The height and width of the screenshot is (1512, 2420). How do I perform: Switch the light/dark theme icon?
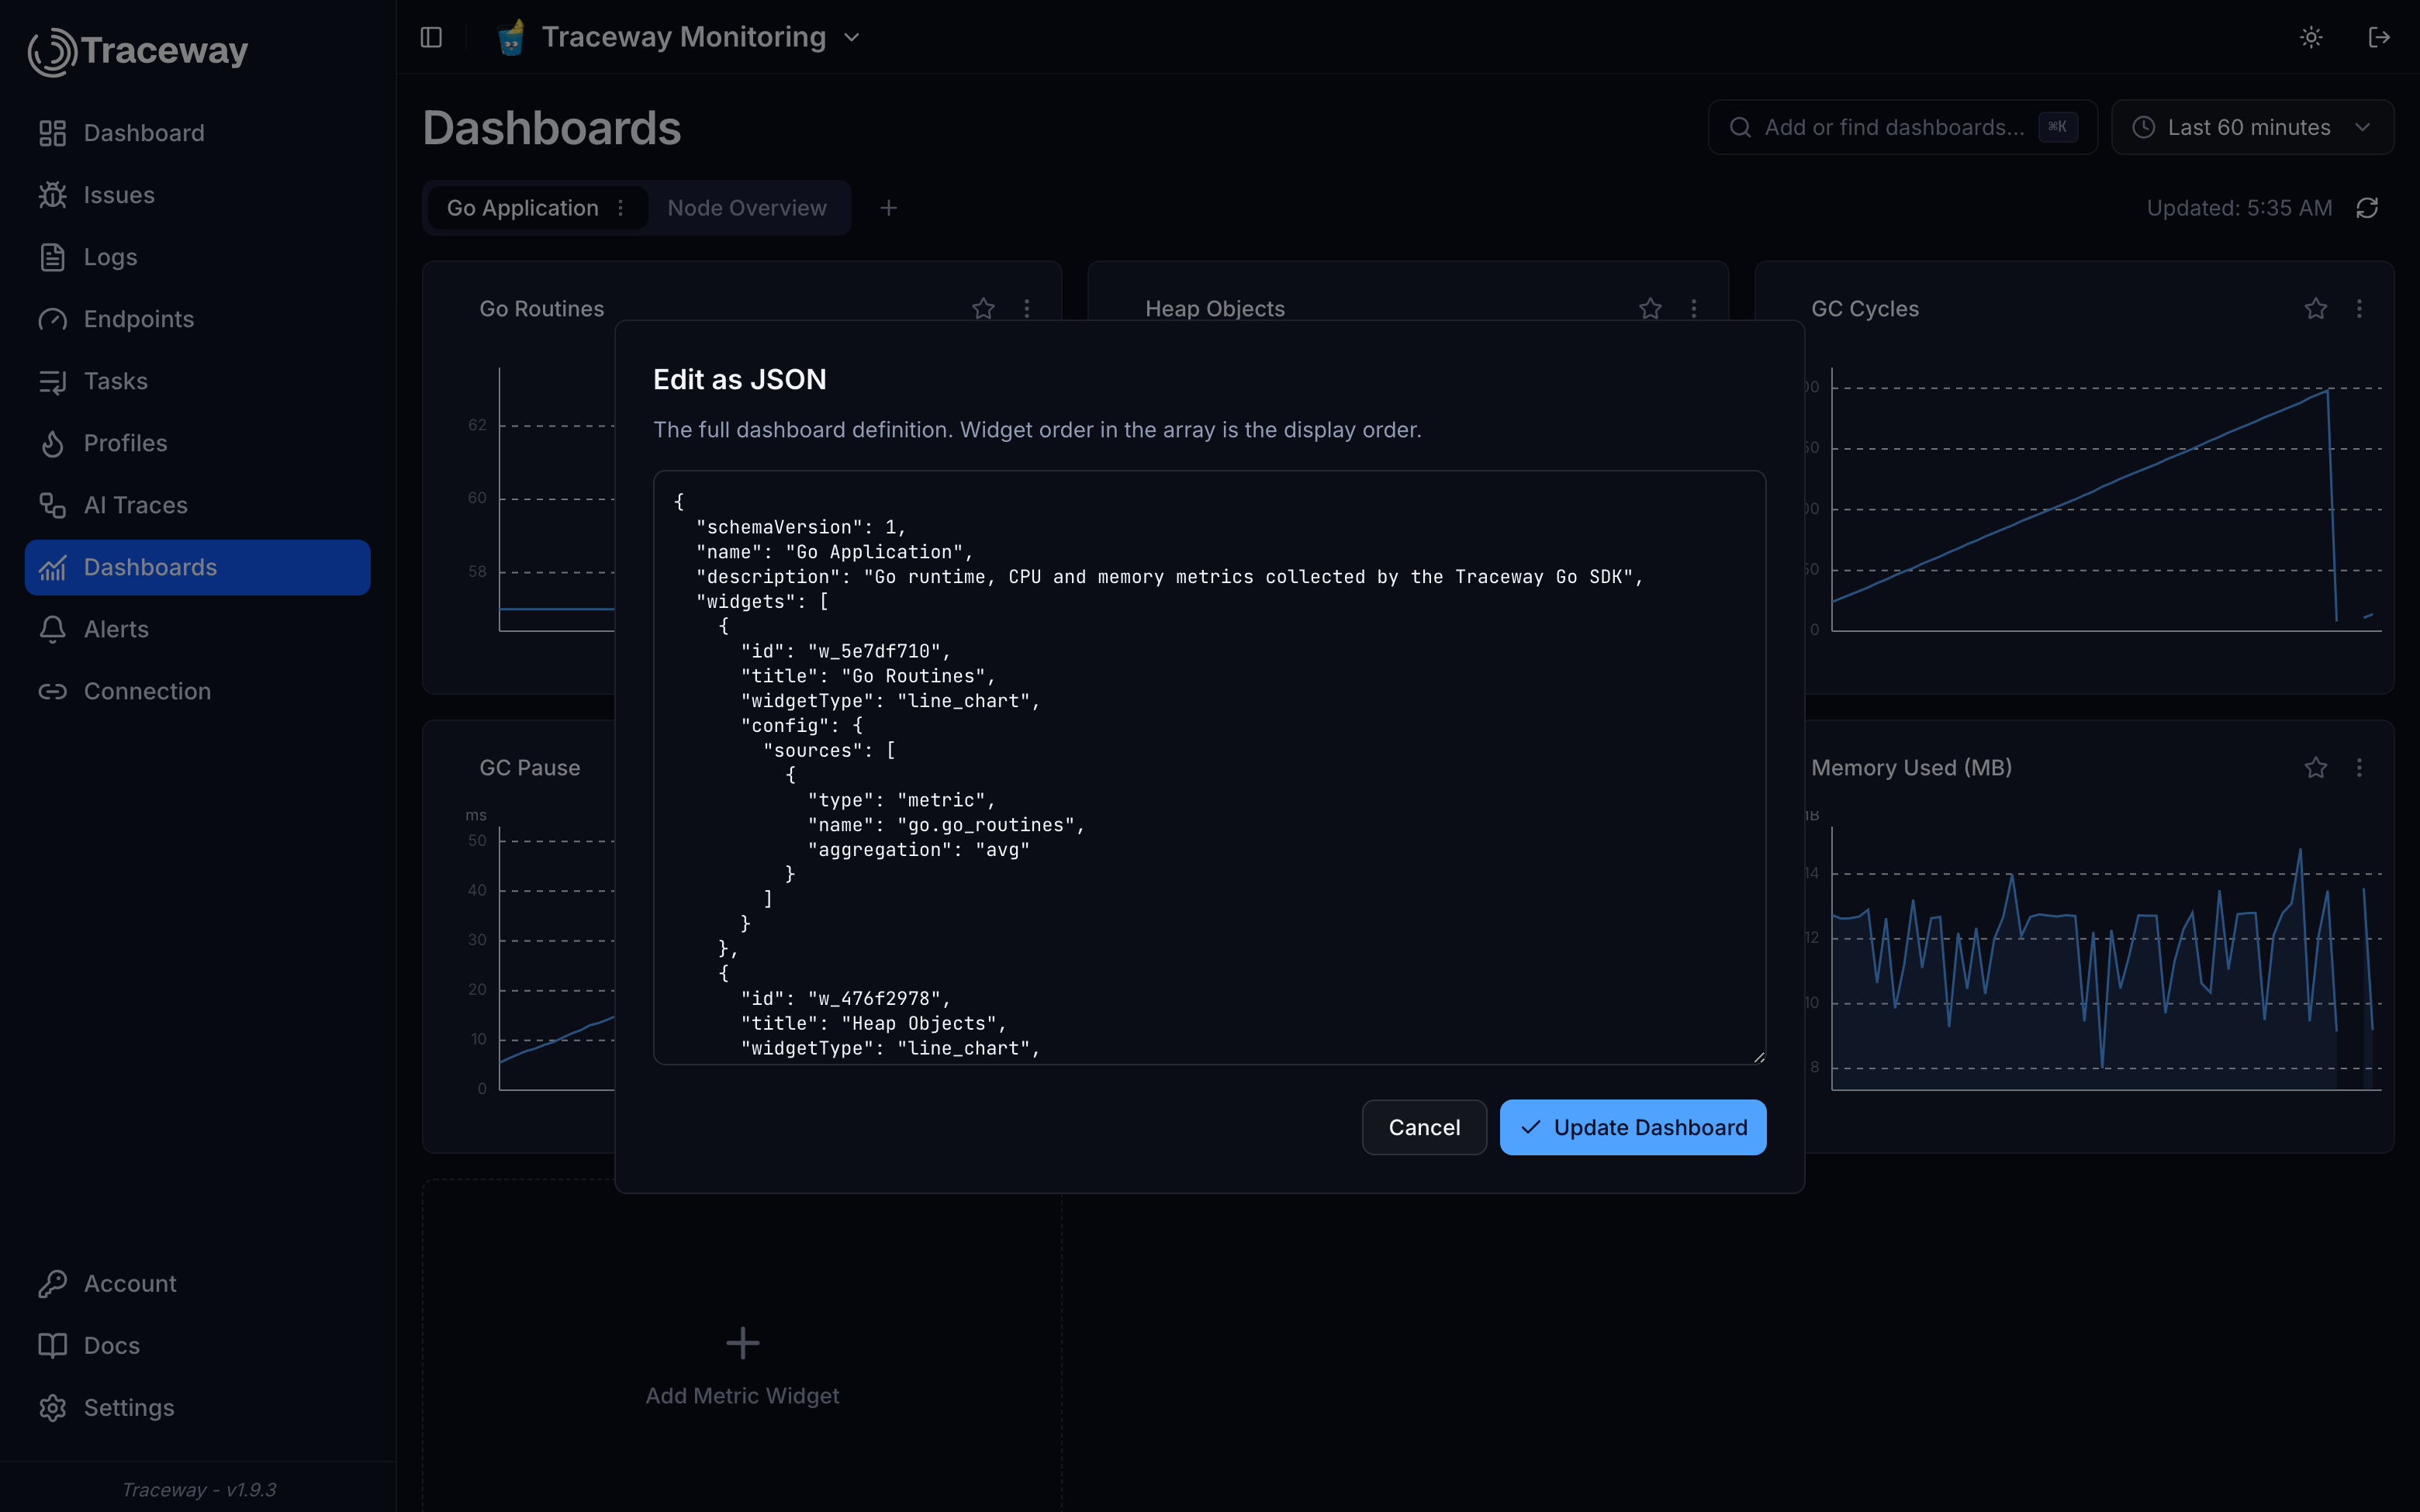[x=2310, y=37]
